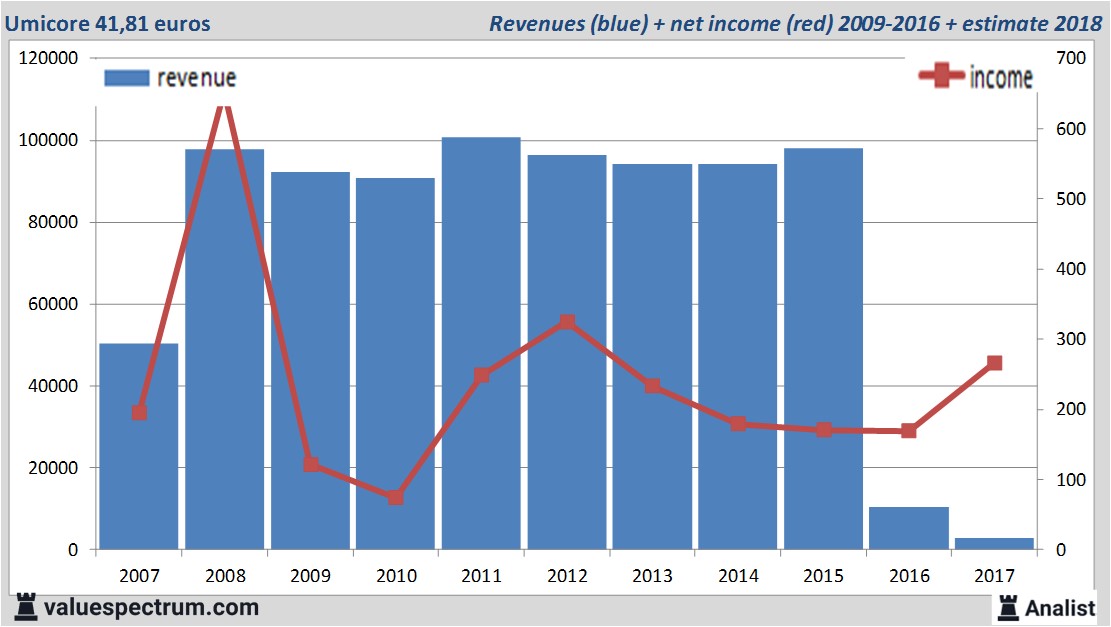
Task: Select the 2010 income data point
Action: [x=396, y=497]
